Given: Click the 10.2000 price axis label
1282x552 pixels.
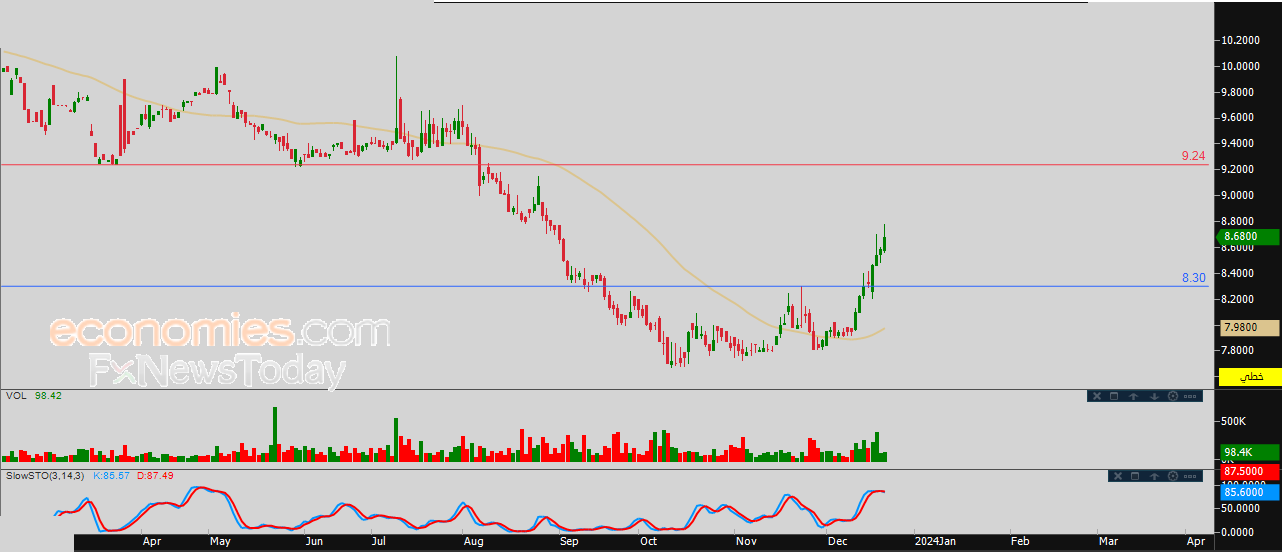Looking at the screenshot, I should 1239,41.
